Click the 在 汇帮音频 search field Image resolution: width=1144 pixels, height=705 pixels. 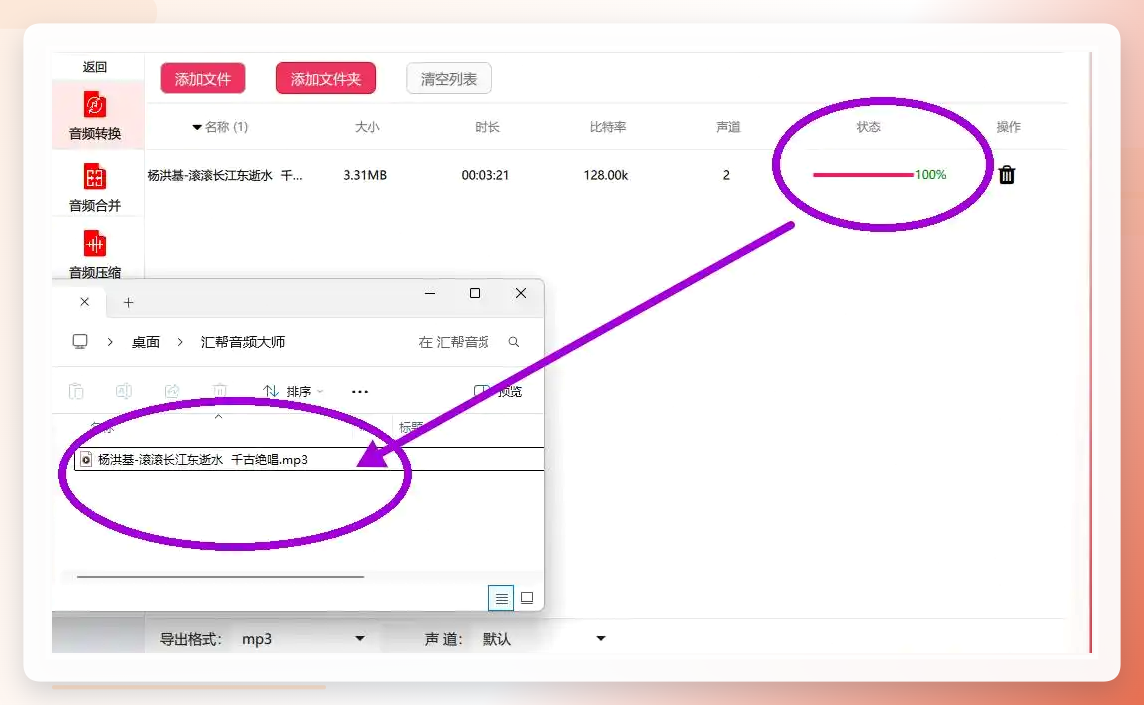tap(468, 342)
